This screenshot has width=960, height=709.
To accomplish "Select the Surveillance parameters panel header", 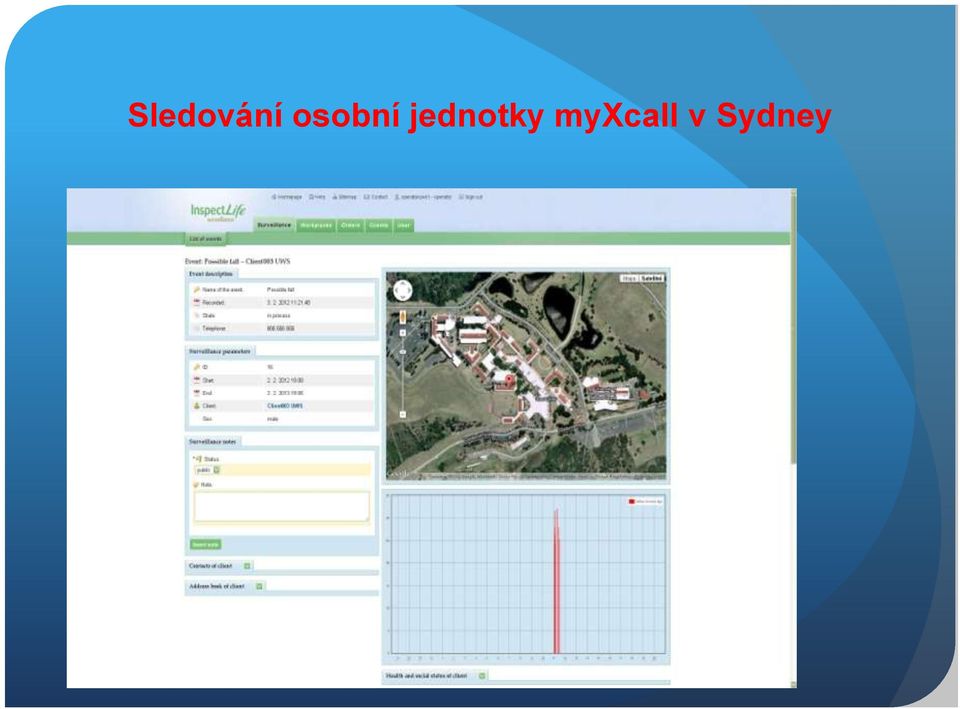I will [x=220, y=351].
